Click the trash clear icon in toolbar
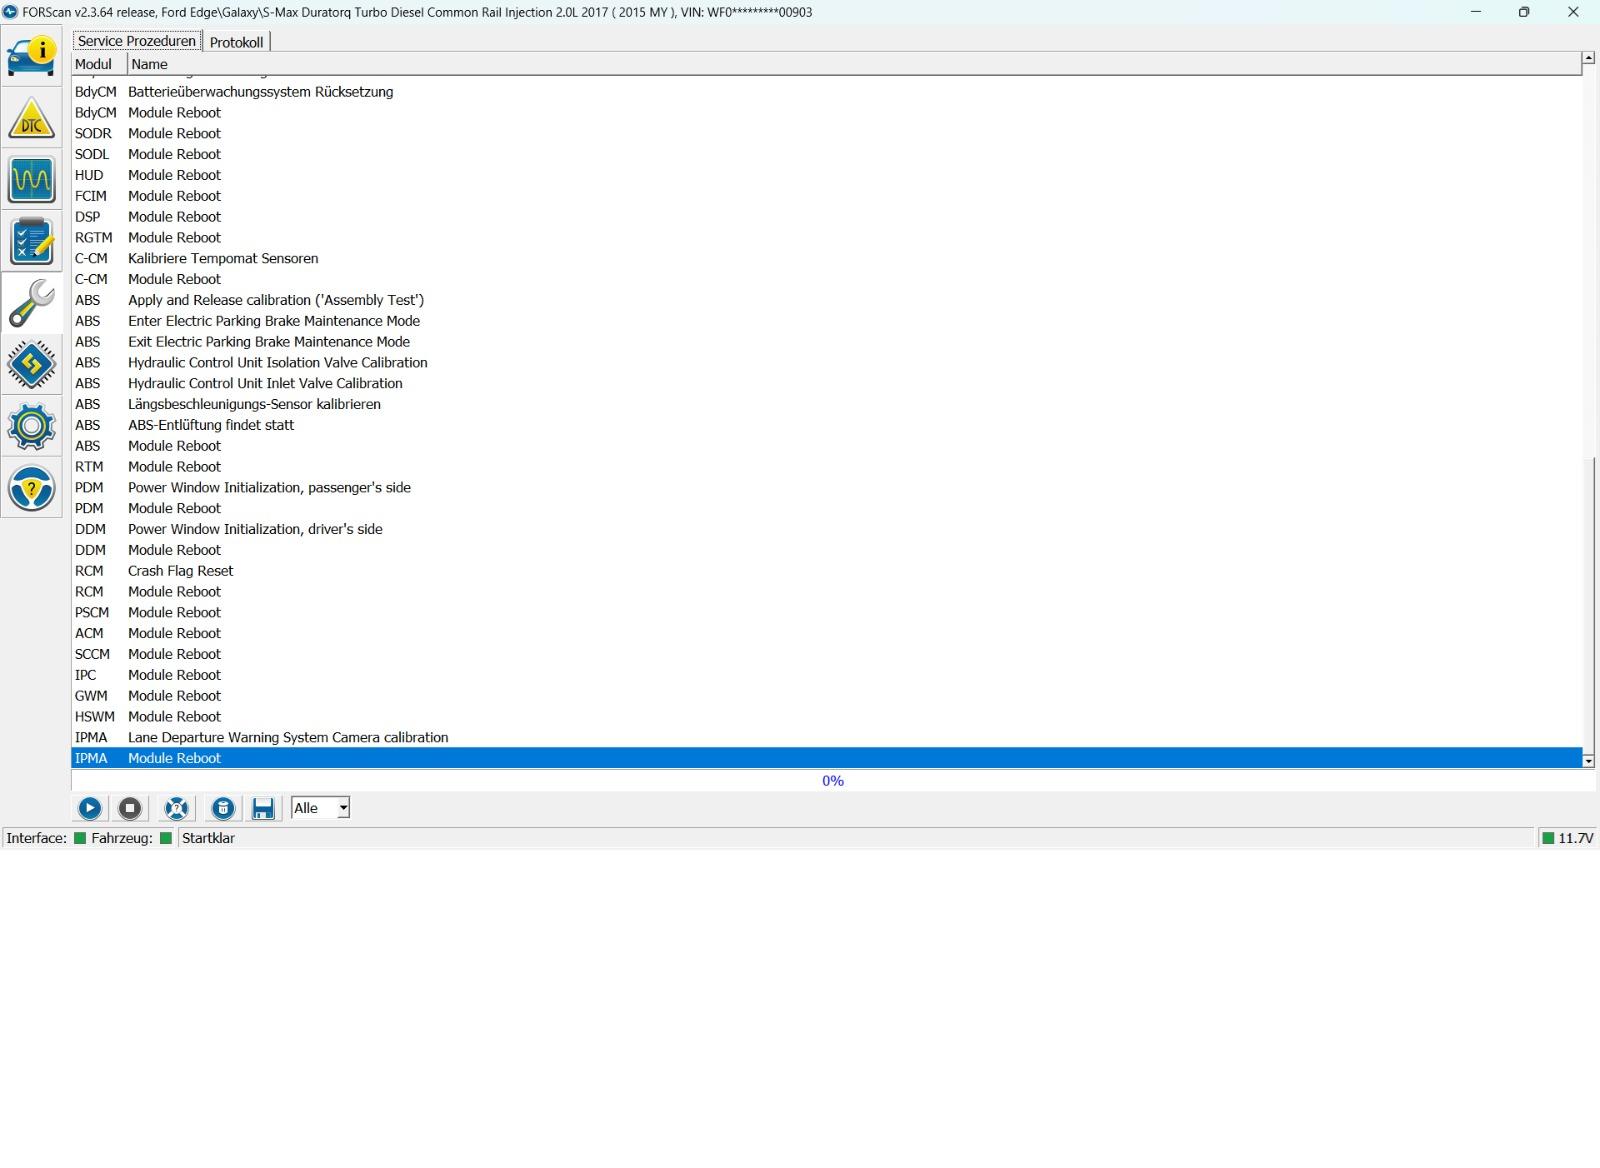 [223, 808]
